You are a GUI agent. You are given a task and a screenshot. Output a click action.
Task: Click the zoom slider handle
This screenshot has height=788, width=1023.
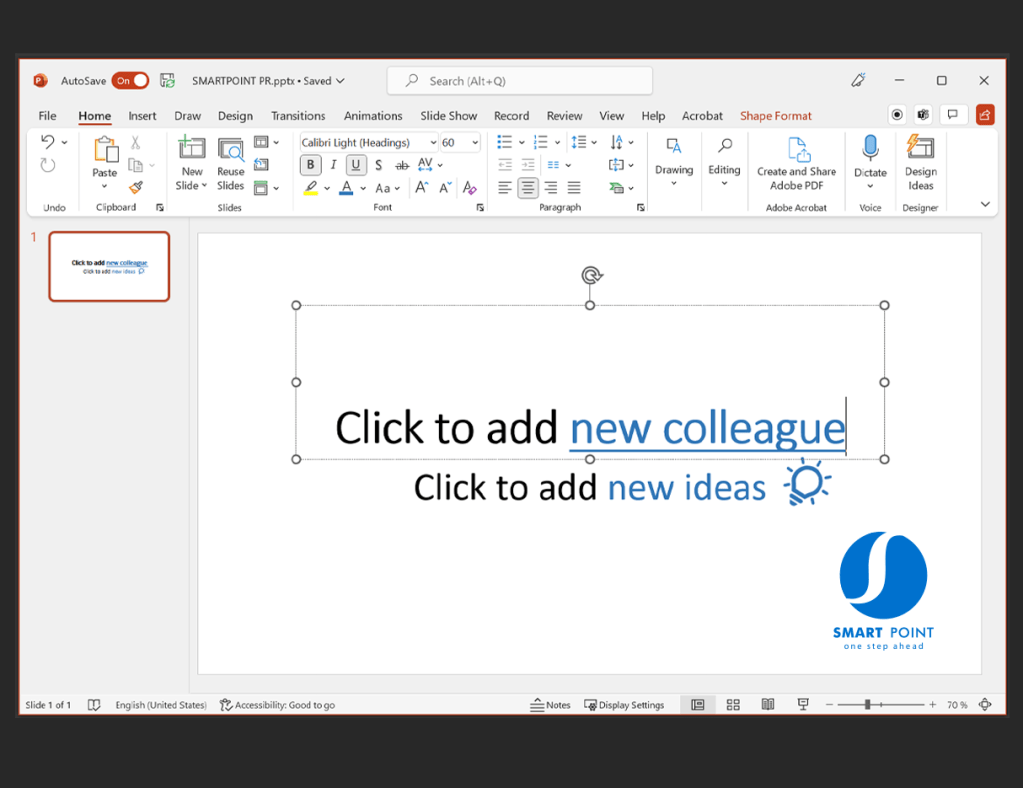pos(867,705)
